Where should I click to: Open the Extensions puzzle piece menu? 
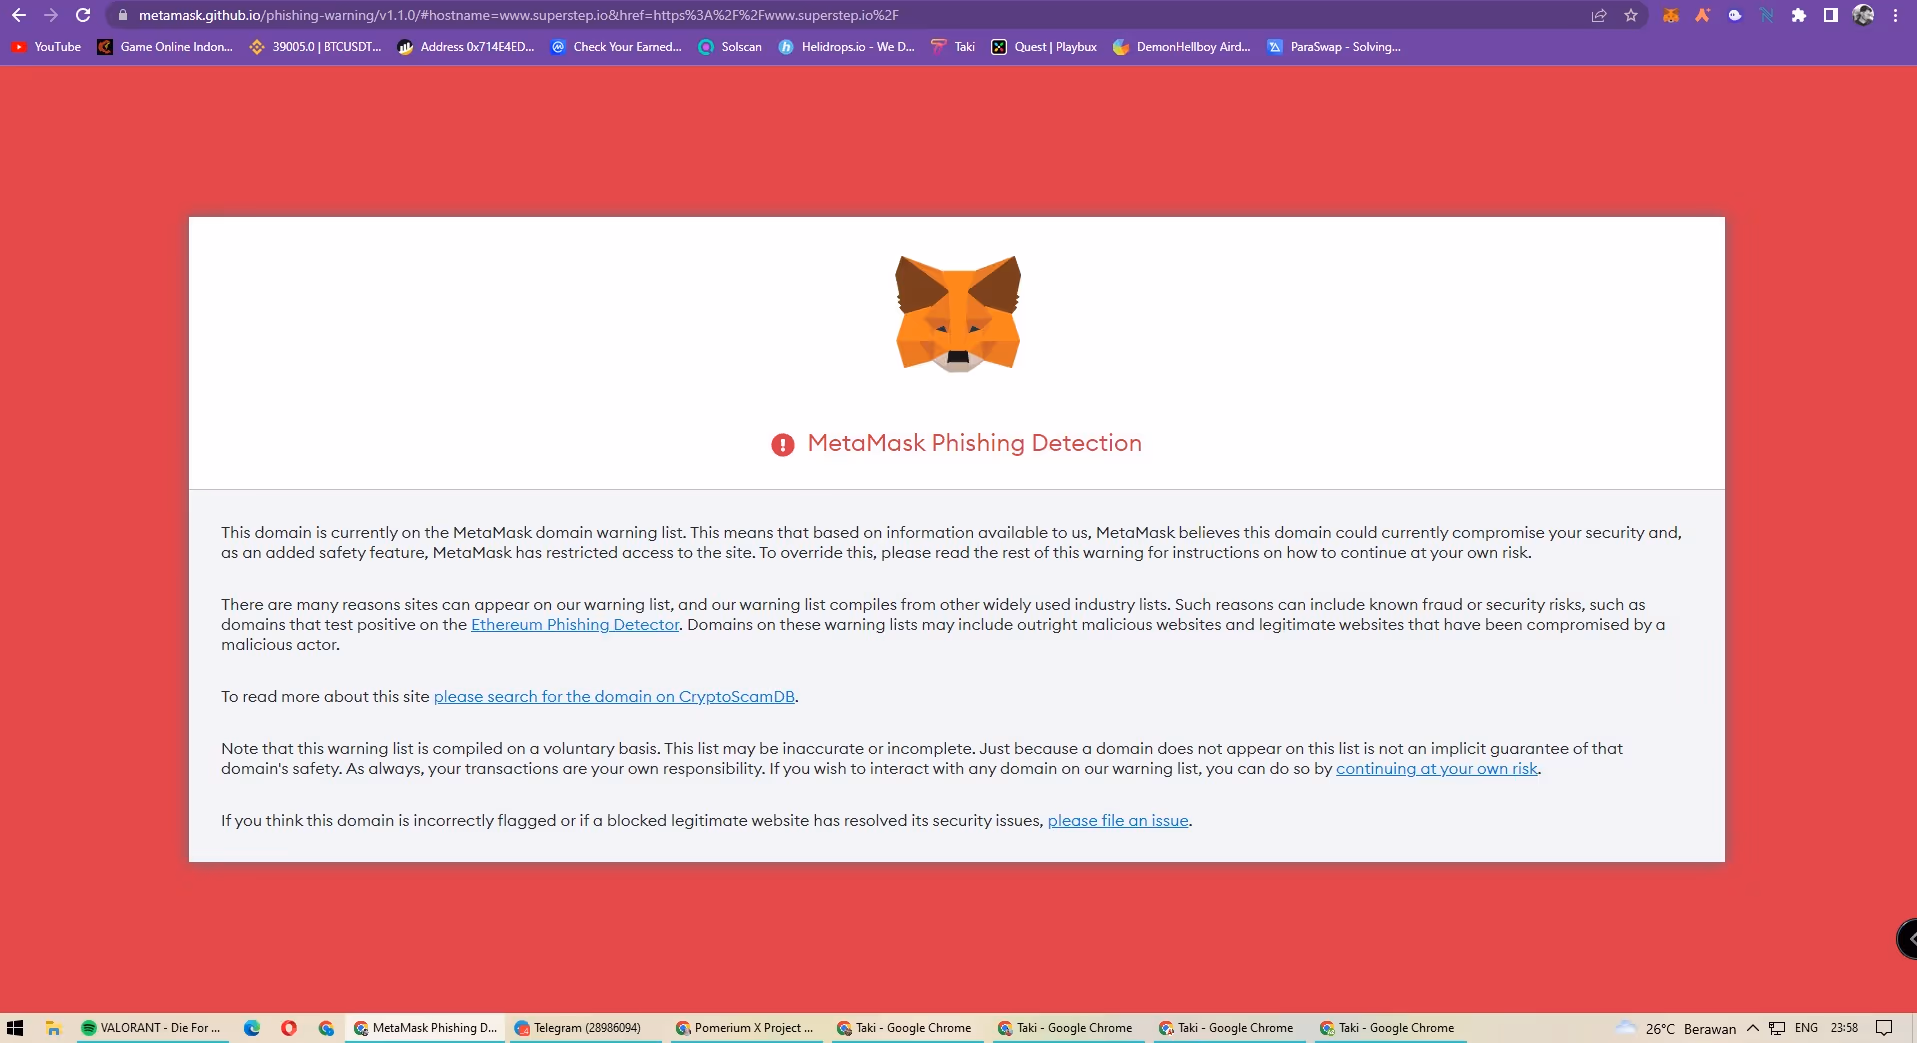pyautogui.click(x=1799, y=15)
